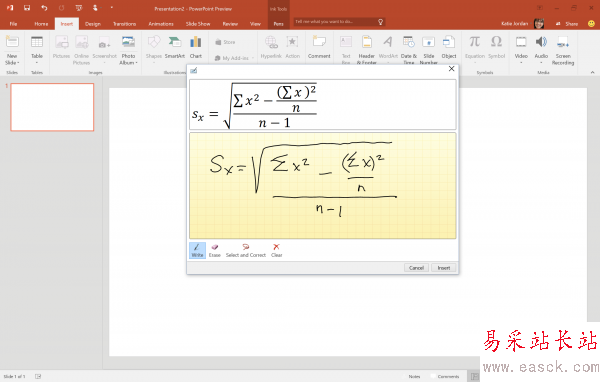Clear the ink equation canvas
The height and width of the screenshot is (382, 600).
tap(276, 250)
